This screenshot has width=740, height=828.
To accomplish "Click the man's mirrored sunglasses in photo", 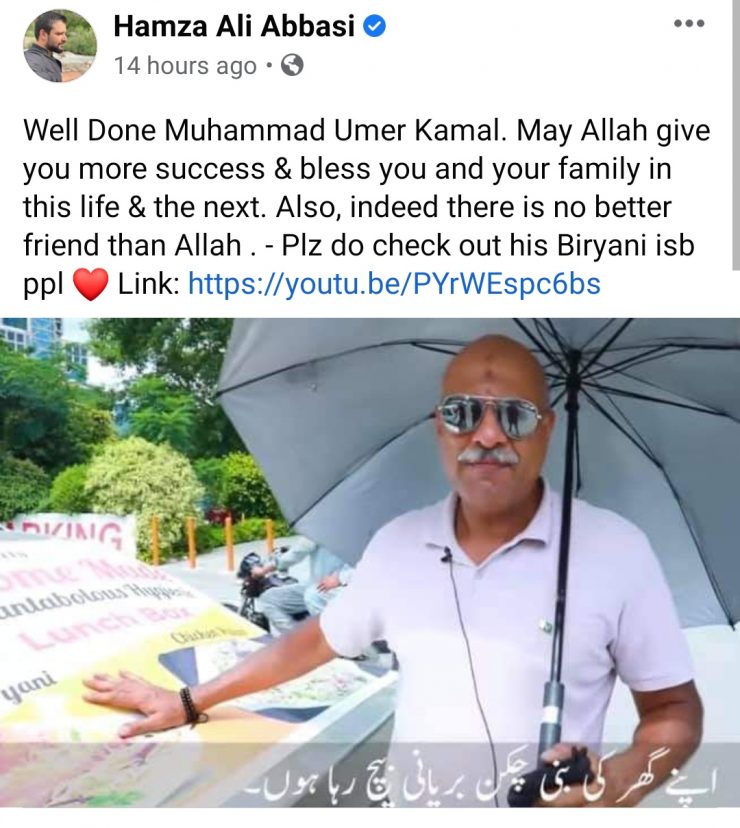I will pos(489,415).
